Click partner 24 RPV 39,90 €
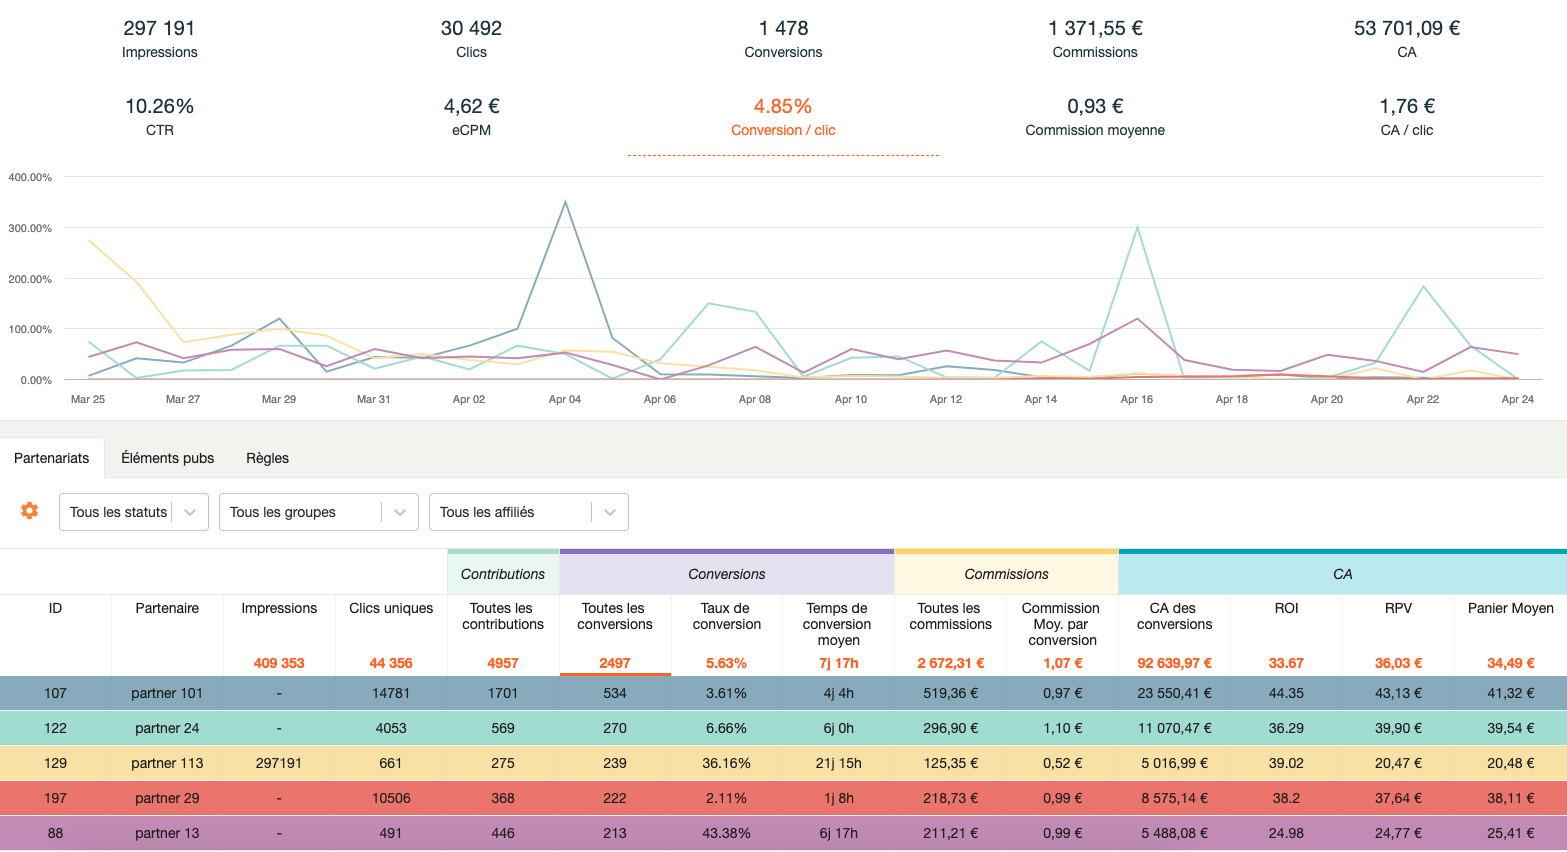The width and height of the screenshot is (1567, 852). [1398, 728]
